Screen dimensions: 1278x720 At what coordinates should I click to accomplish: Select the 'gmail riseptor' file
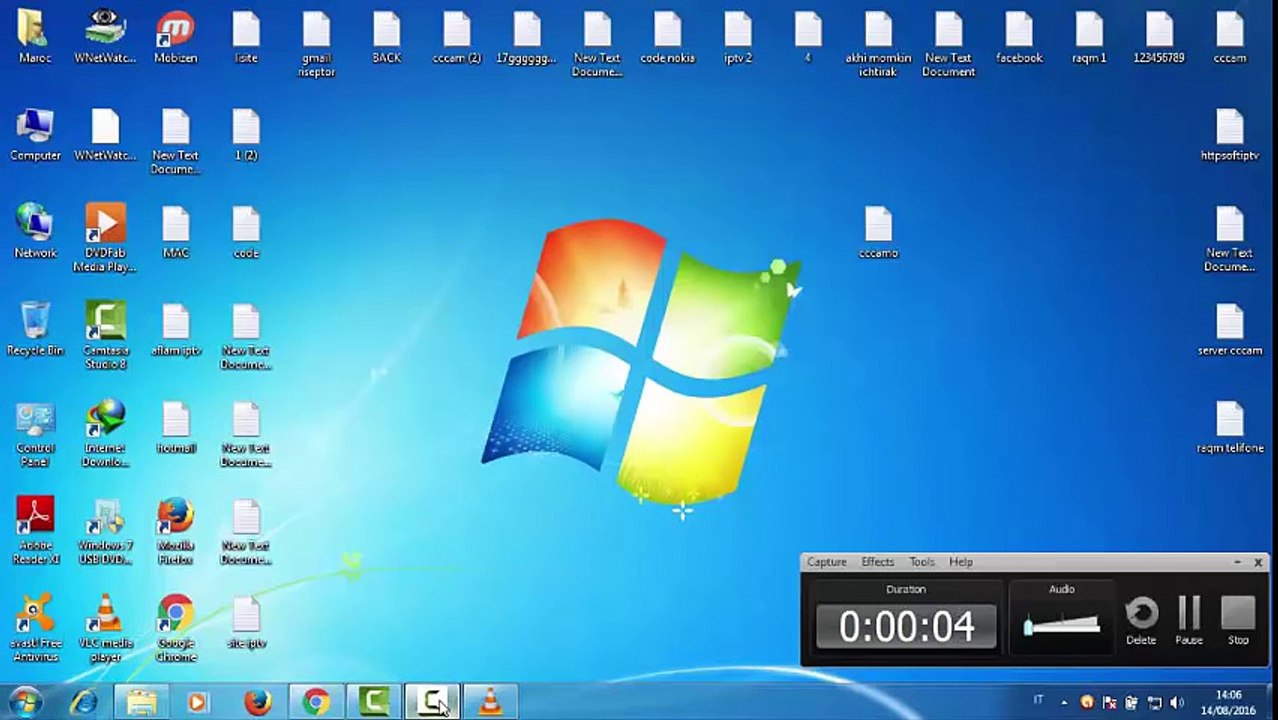pos(316,44)
